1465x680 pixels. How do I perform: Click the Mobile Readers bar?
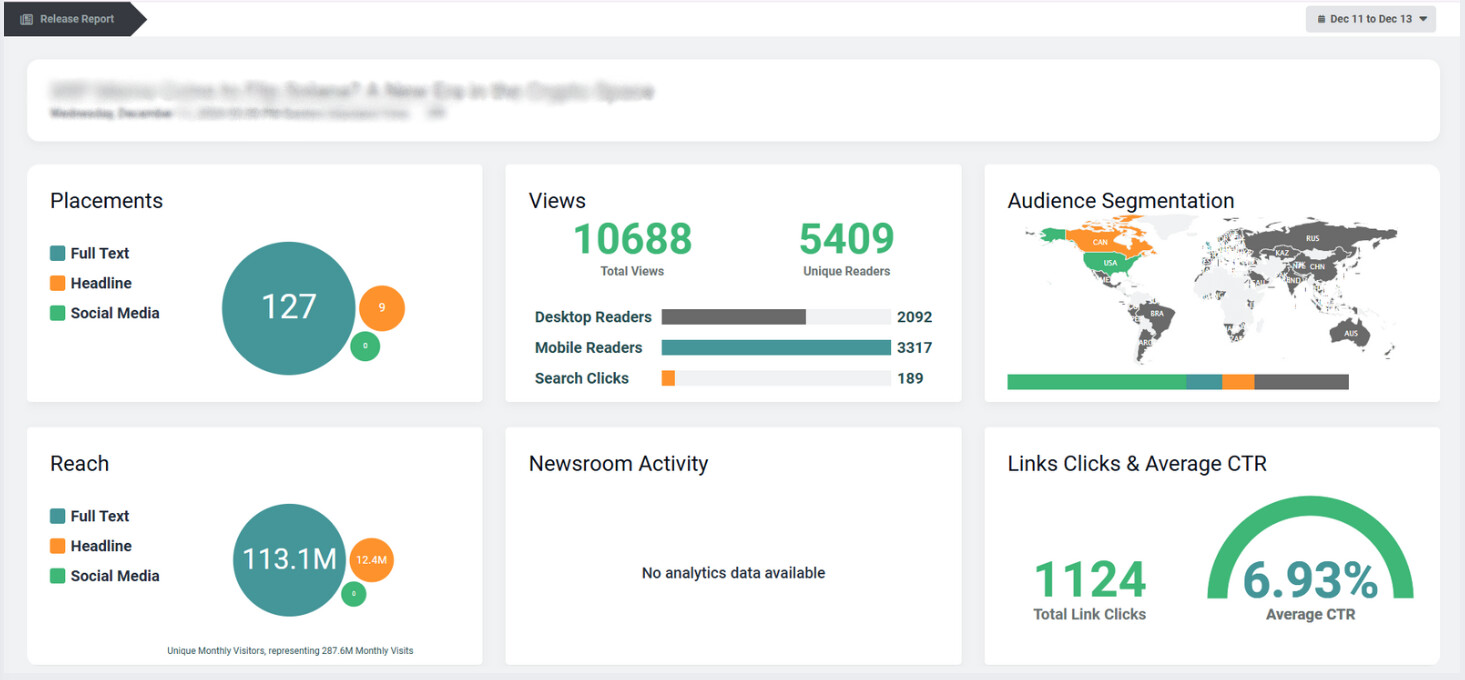click(775, 348)
